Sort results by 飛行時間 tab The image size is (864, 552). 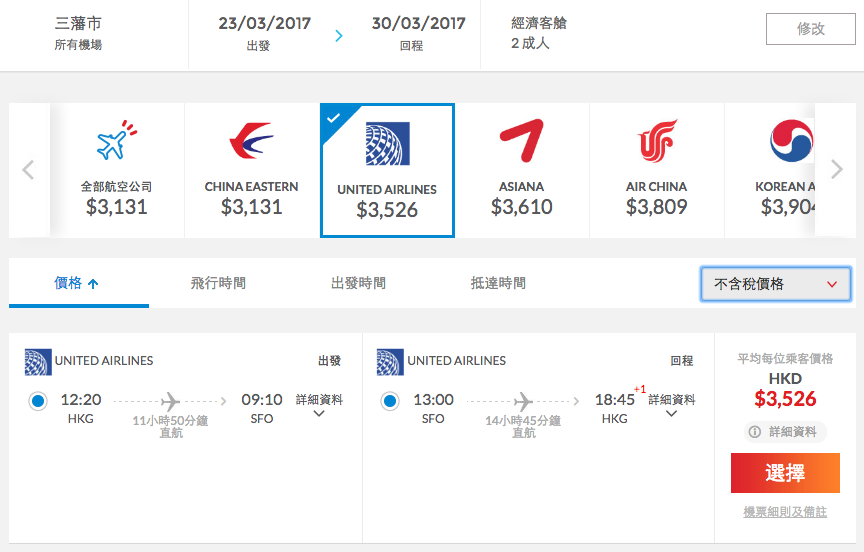pyautogui.click(x=218, y=283)
